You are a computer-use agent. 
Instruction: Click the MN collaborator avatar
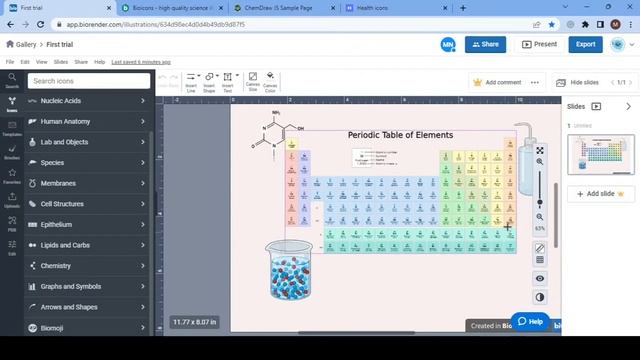(x=448, y=44)
